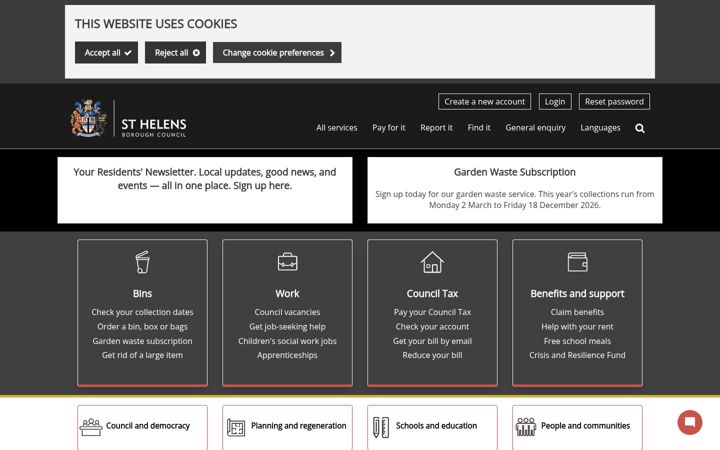Open Children's social work jobs
The height and width of the screenshot is (450, 720).
pos(287,341)
